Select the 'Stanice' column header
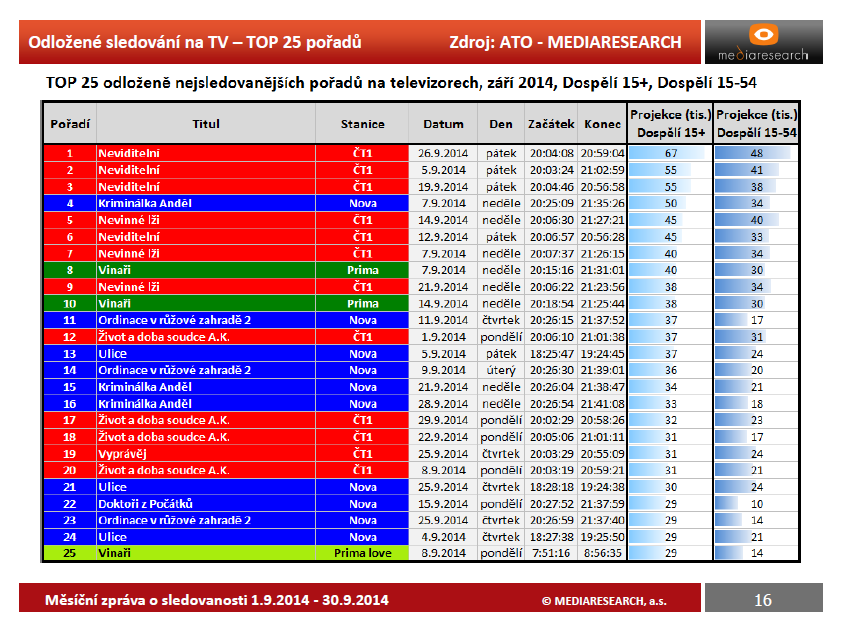The image size is (842, 631). click(362, 124)
